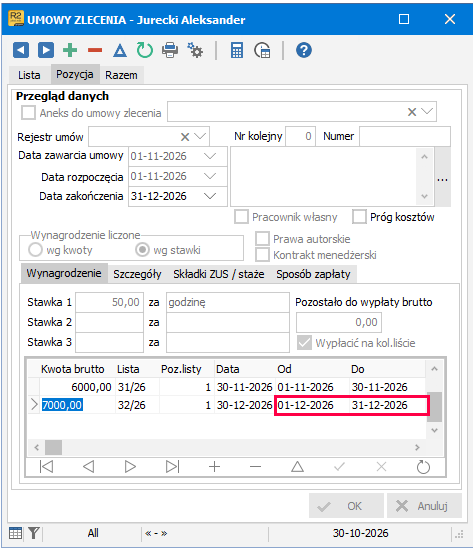Jump to last row in payments grid navigator
Screen dimensions: 473x556
173,467
